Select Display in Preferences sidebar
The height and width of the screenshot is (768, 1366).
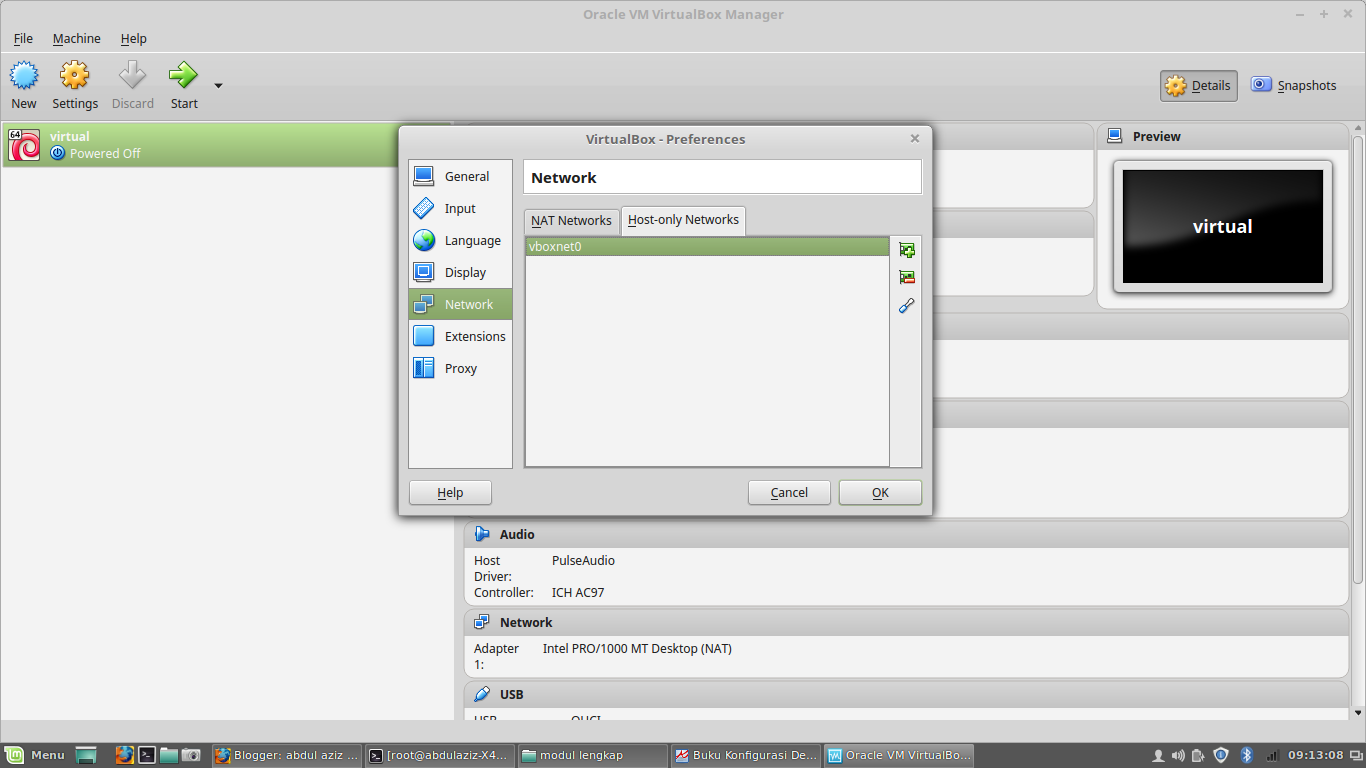[x=460, y=272]
